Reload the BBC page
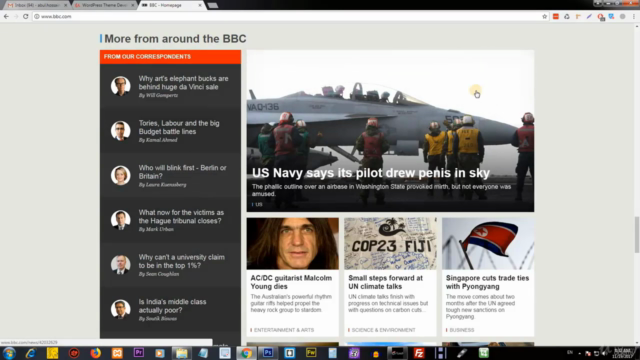The image size is (640, 360). pyautogui.click(x=26, y=16)
